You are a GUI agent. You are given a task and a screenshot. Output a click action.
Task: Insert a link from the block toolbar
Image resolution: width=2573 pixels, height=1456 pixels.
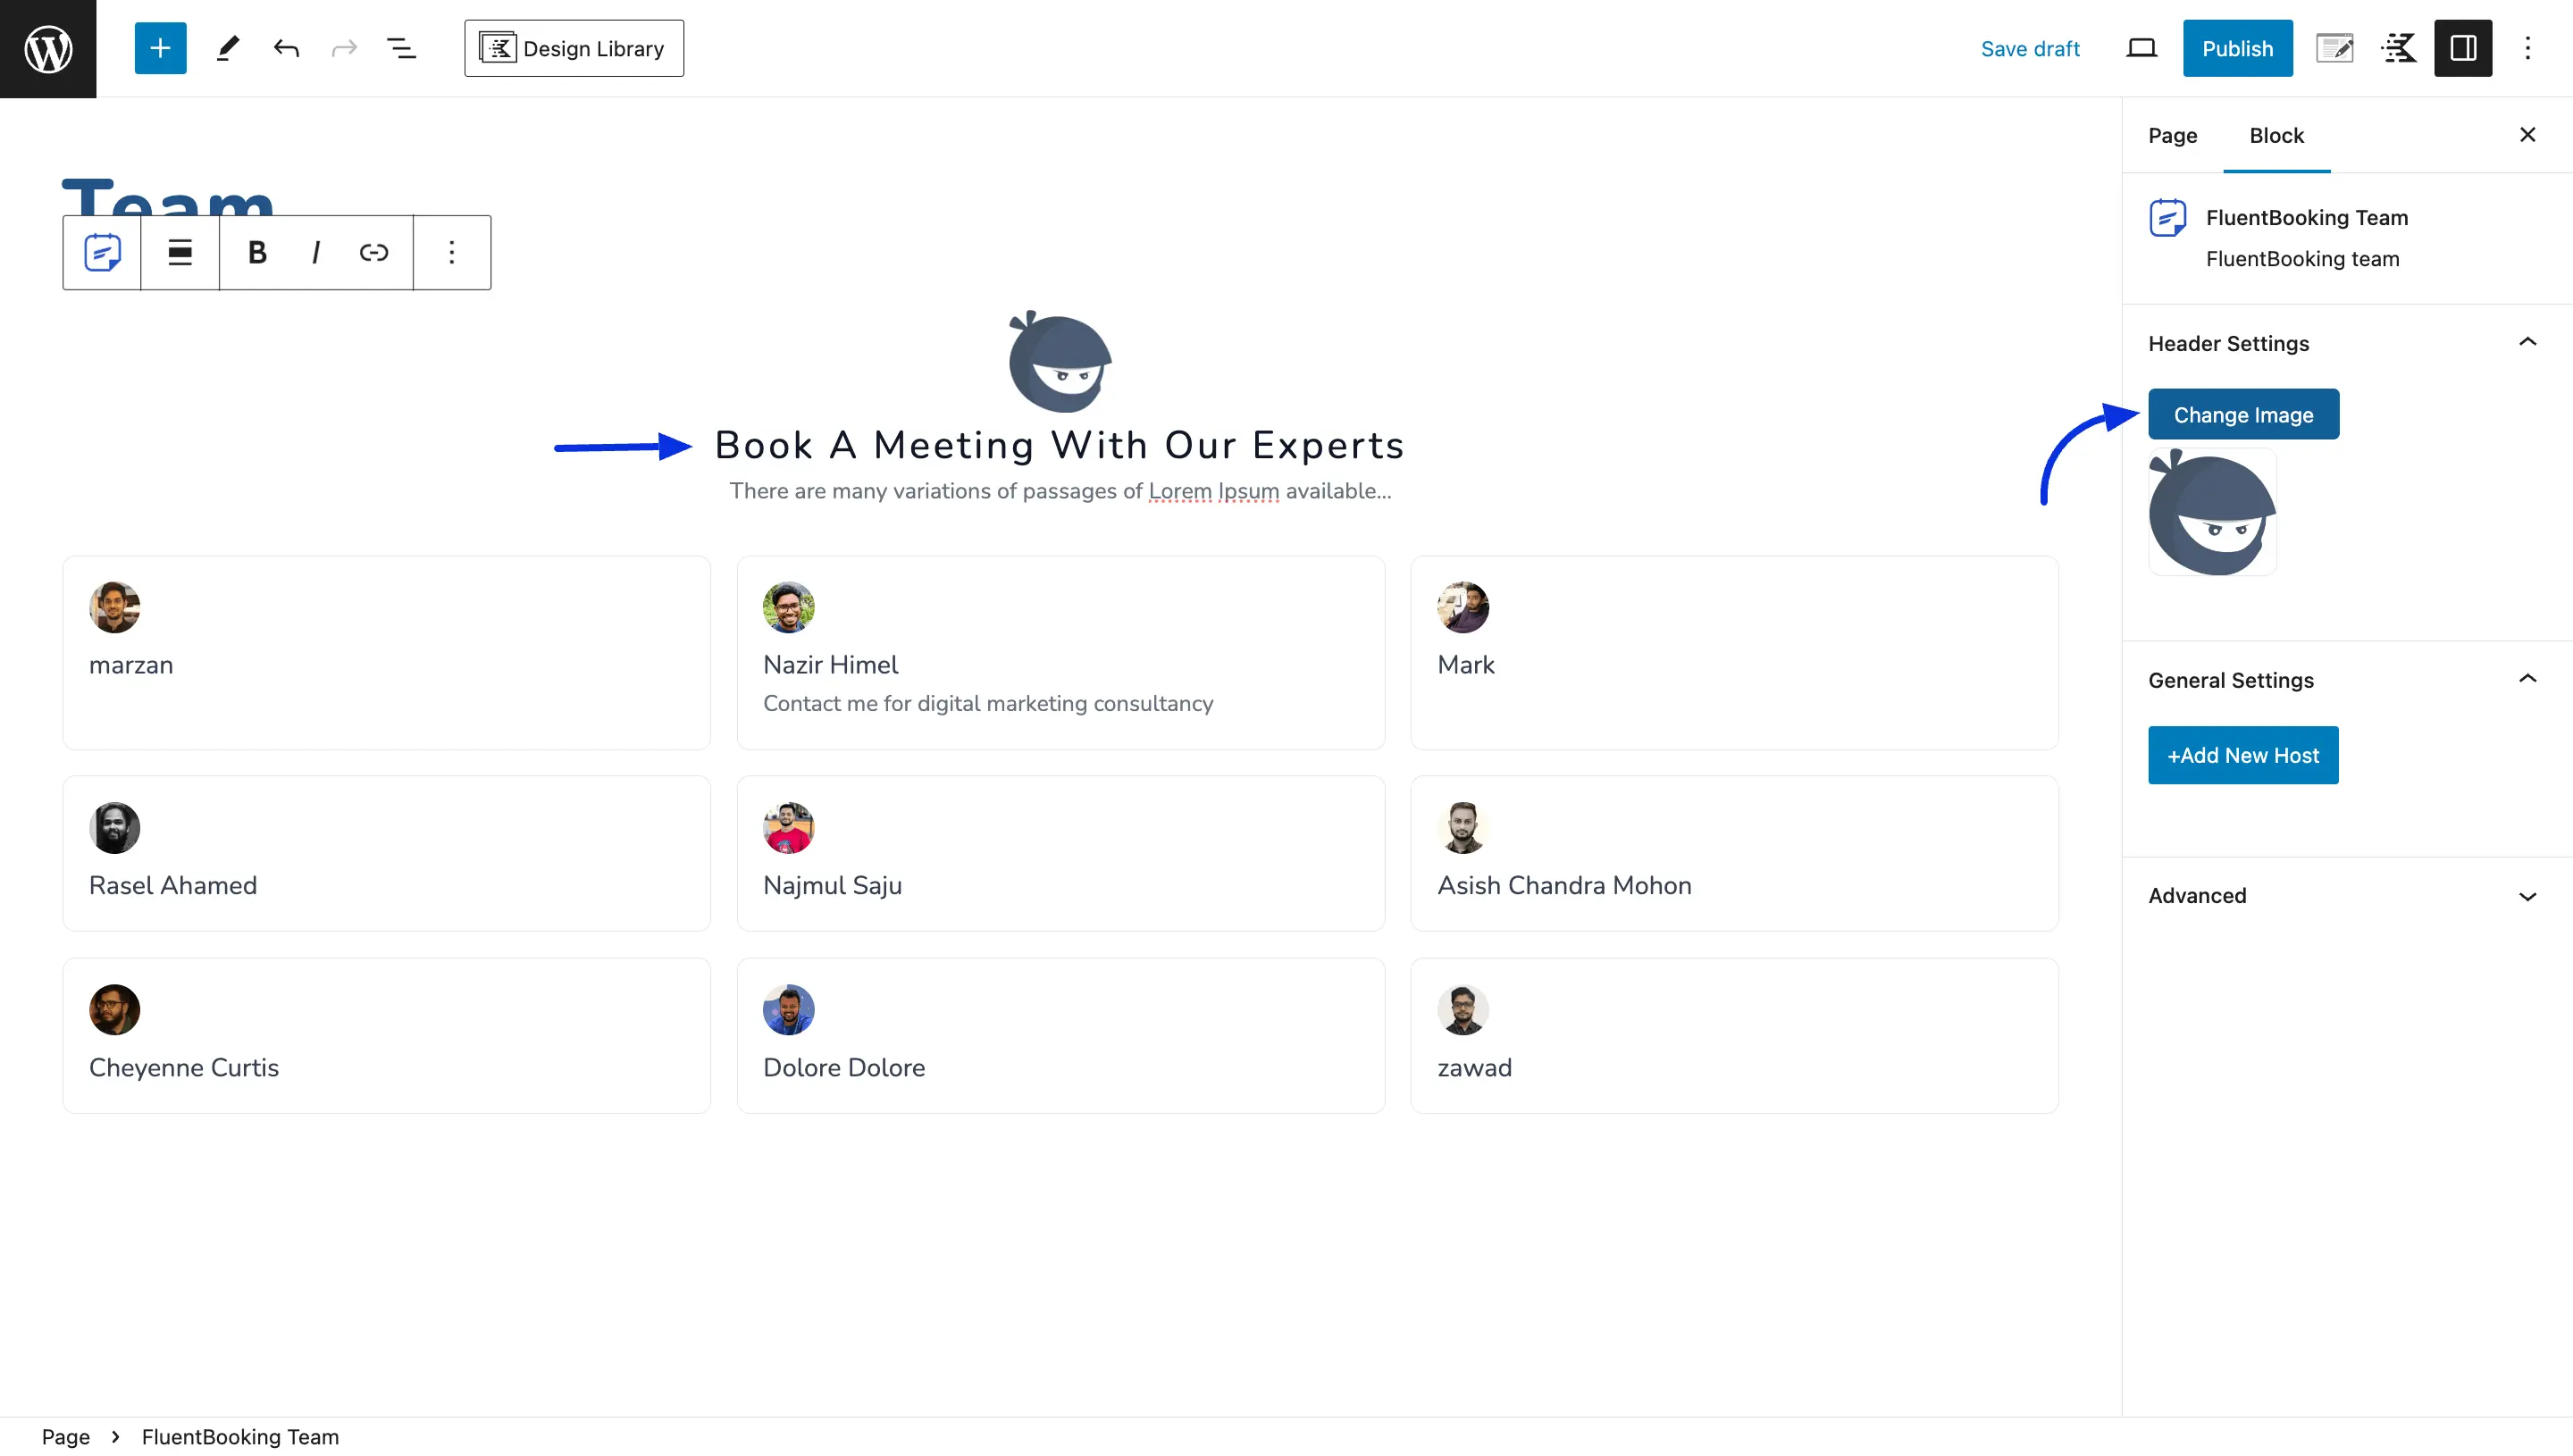(374, 252)
